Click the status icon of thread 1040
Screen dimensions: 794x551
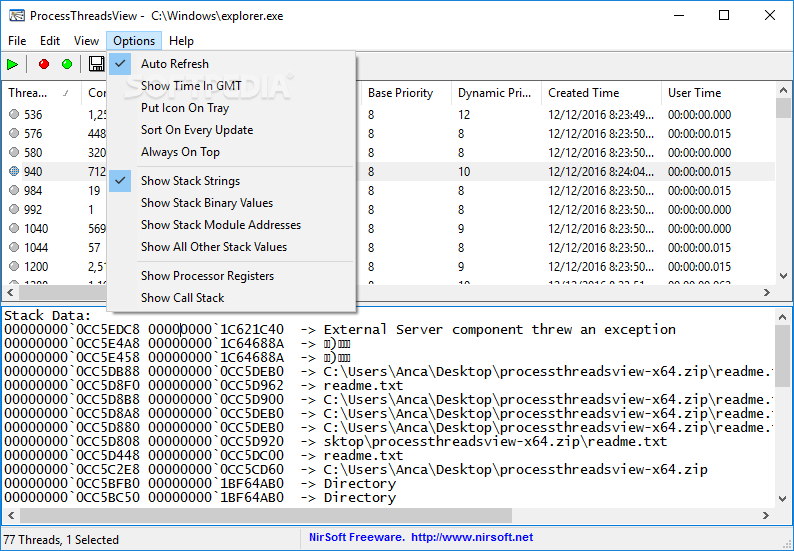click(14, 228)
